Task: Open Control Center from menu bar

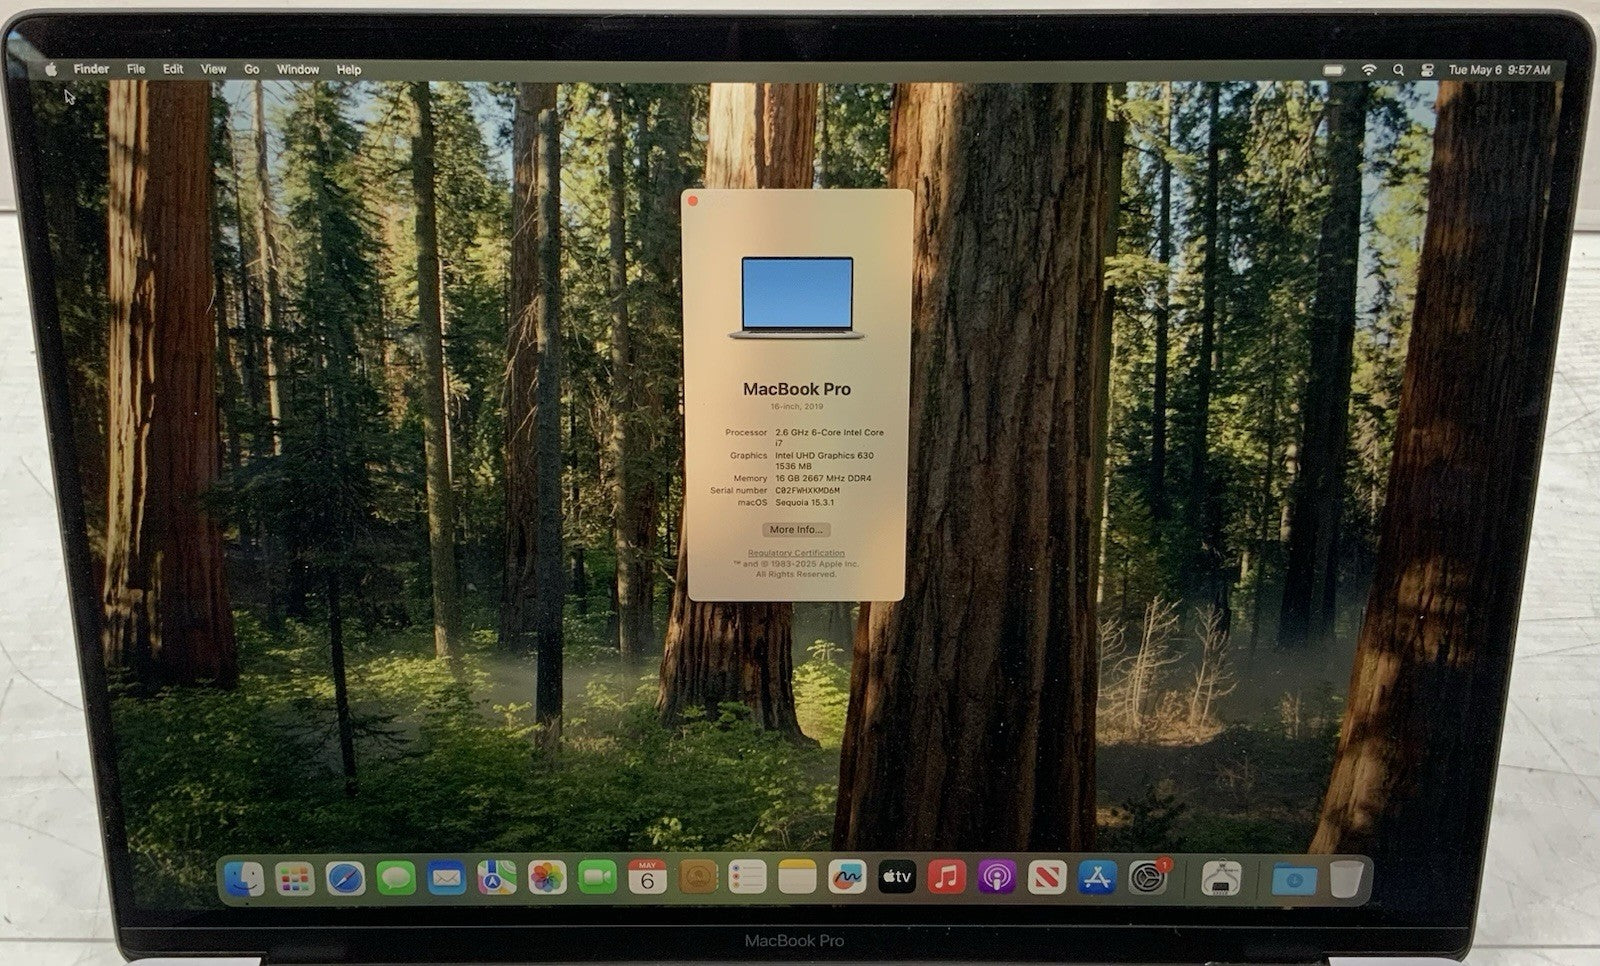Action: (x=1428, y=70)
